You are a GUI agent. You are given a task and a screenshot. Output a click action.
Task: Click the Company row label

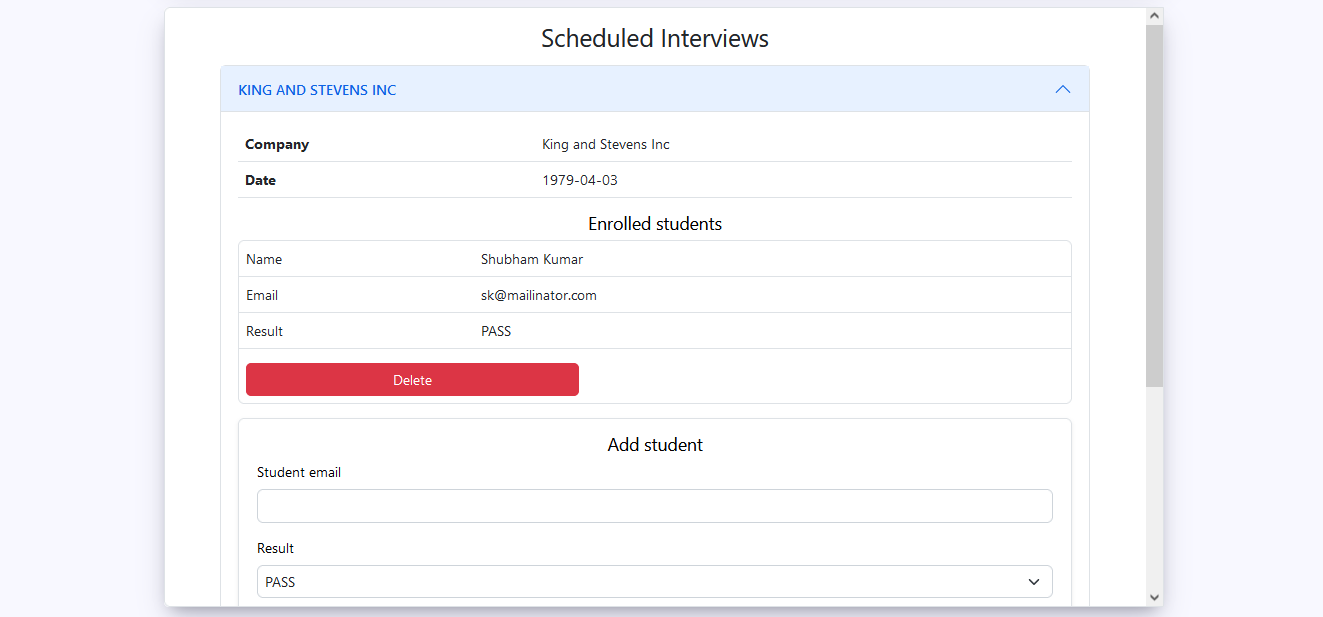277,144
